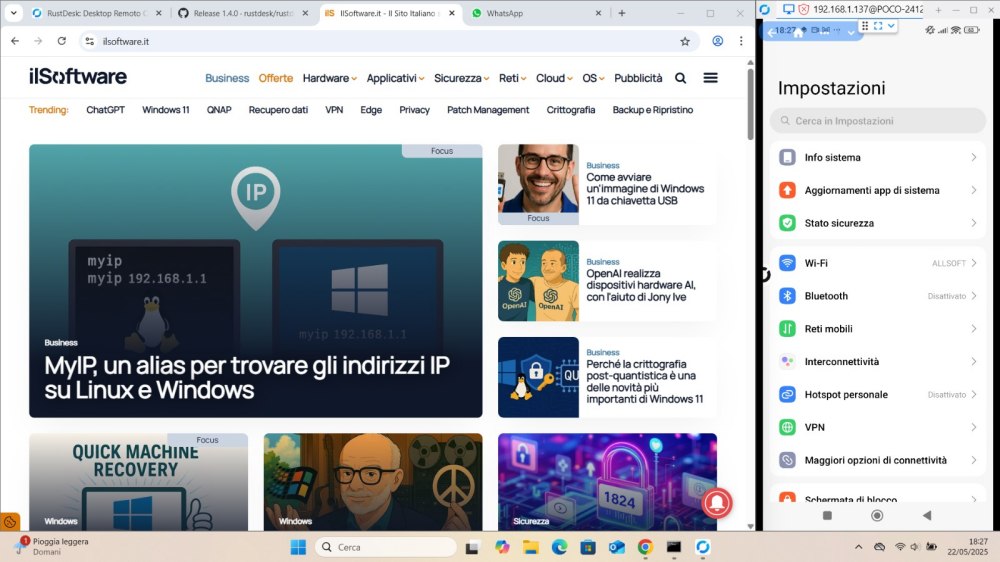Open the Business menu item
The image size is (1000, 562).
[227, 78]
